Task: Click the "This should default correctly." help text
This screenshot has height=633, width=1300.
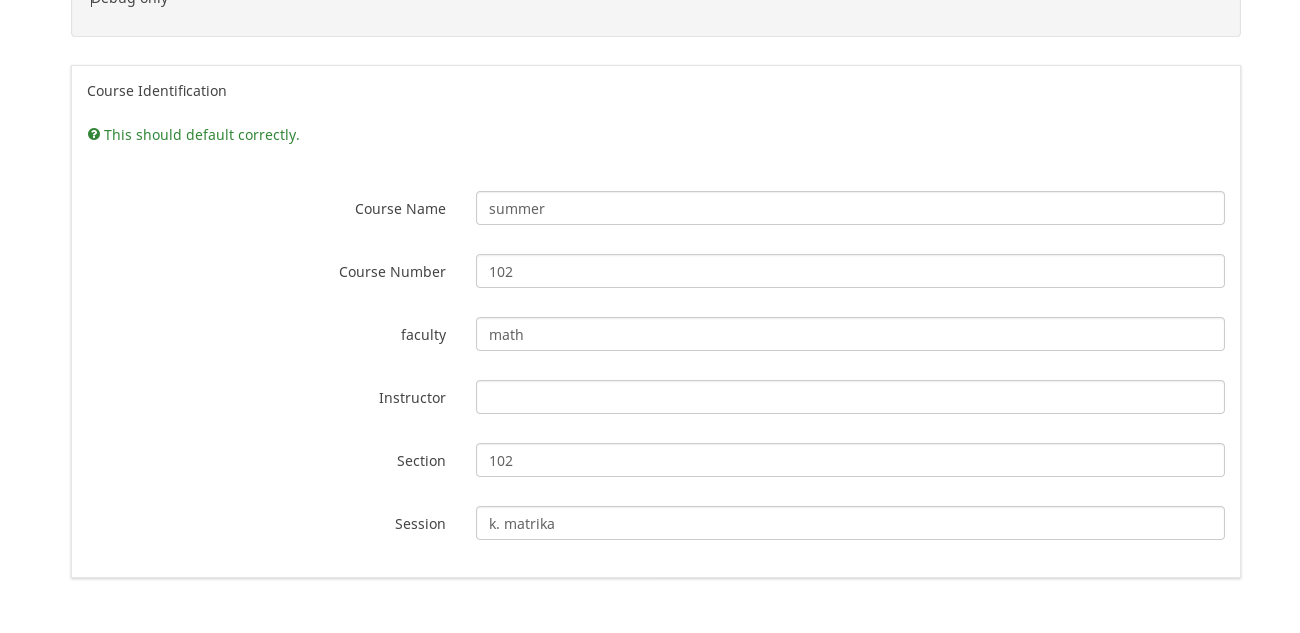Action: tap(202, 135)
